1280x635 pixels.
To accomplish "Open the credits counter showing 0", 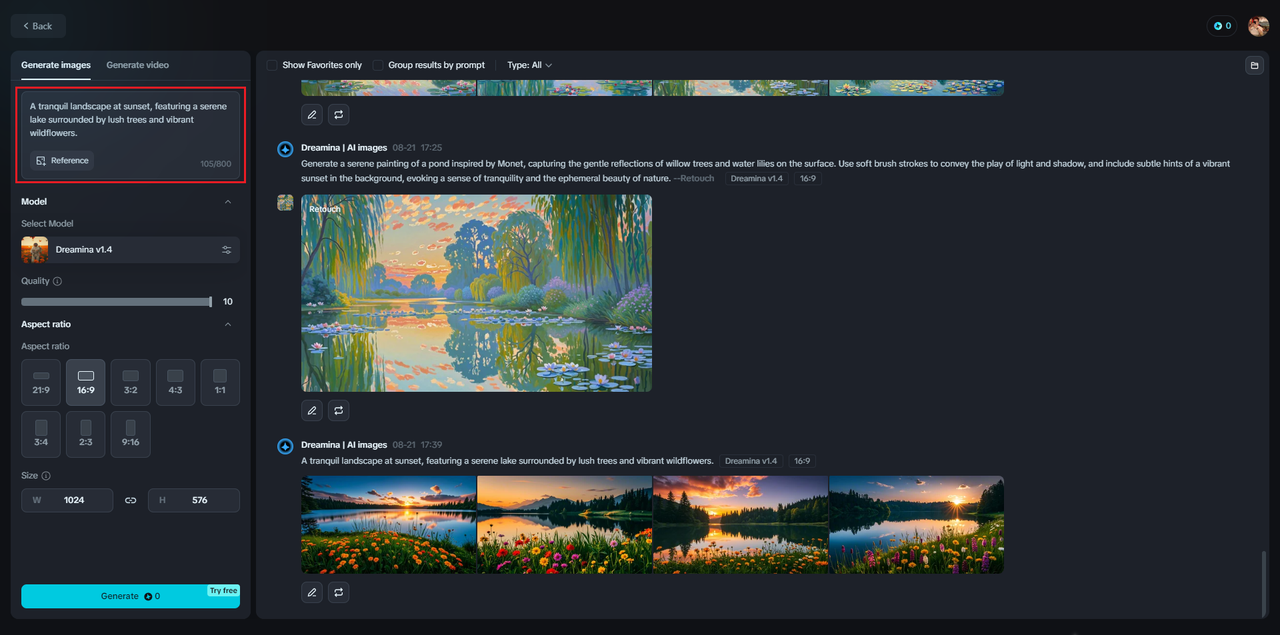I will (x=1222, y=26).
